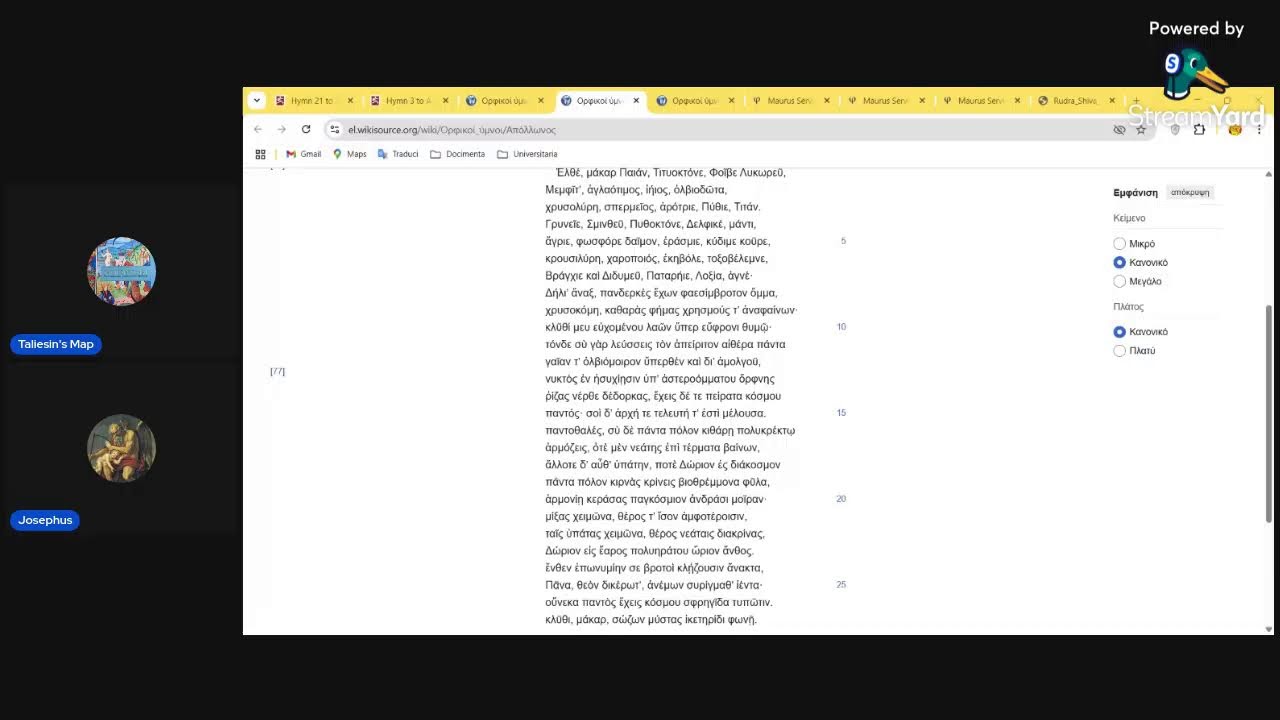Open the Maps bookmark
Image resolution: width=1280 pixels, height=720 pixels.
(350, 154)
